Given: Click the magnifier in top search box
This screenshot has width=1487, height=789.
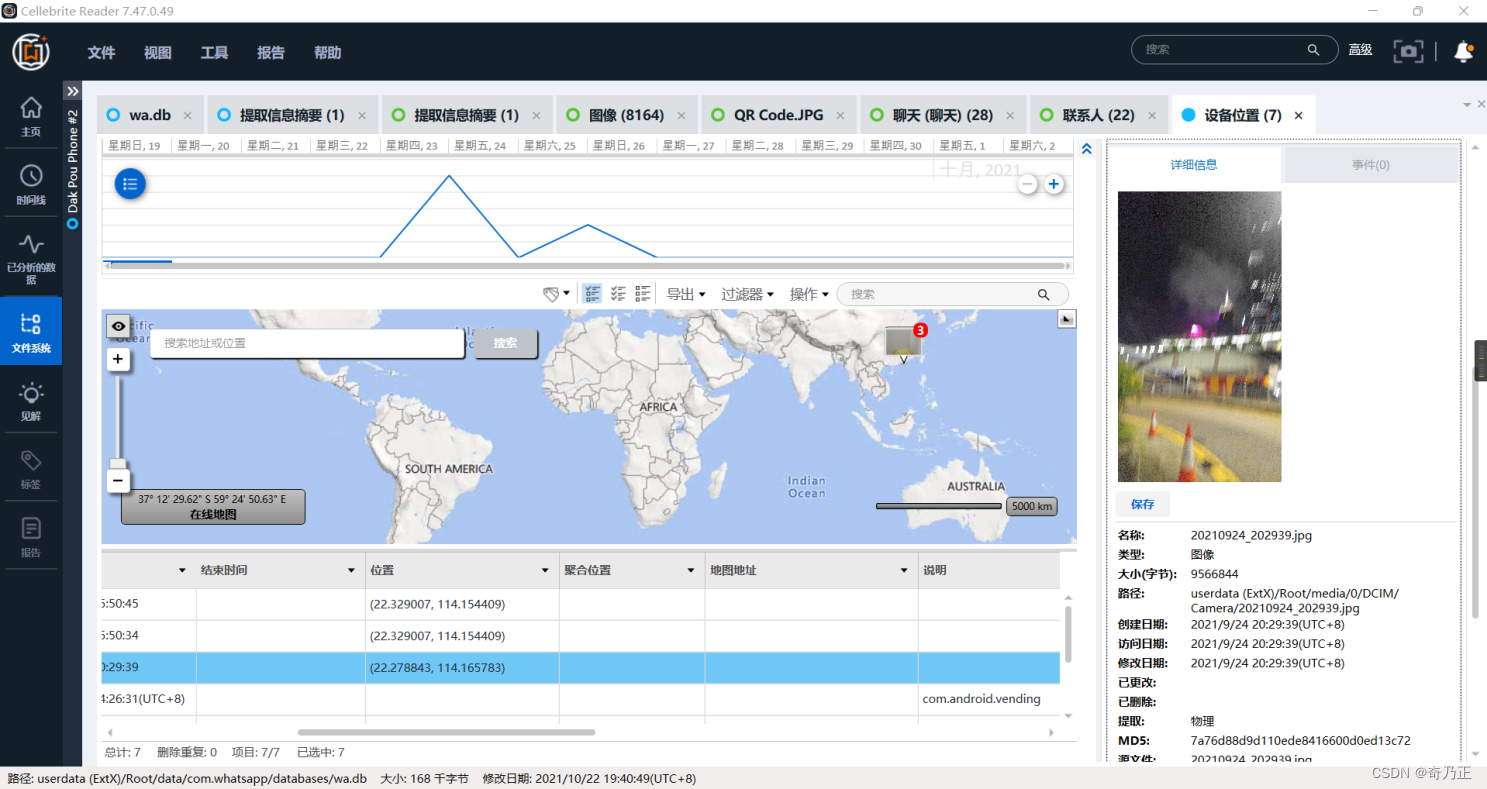Looking at the screenshot, I should click(1314, 50).
